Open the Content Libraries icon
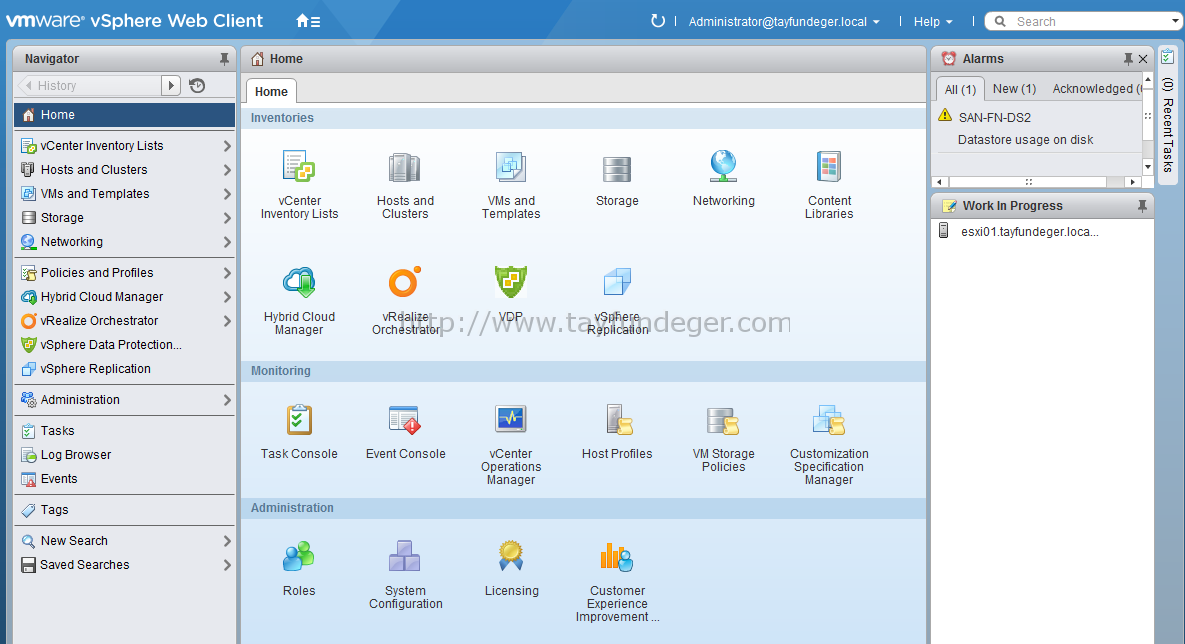The height and width of the screenshot is (644, 1185). coord(829,166)
